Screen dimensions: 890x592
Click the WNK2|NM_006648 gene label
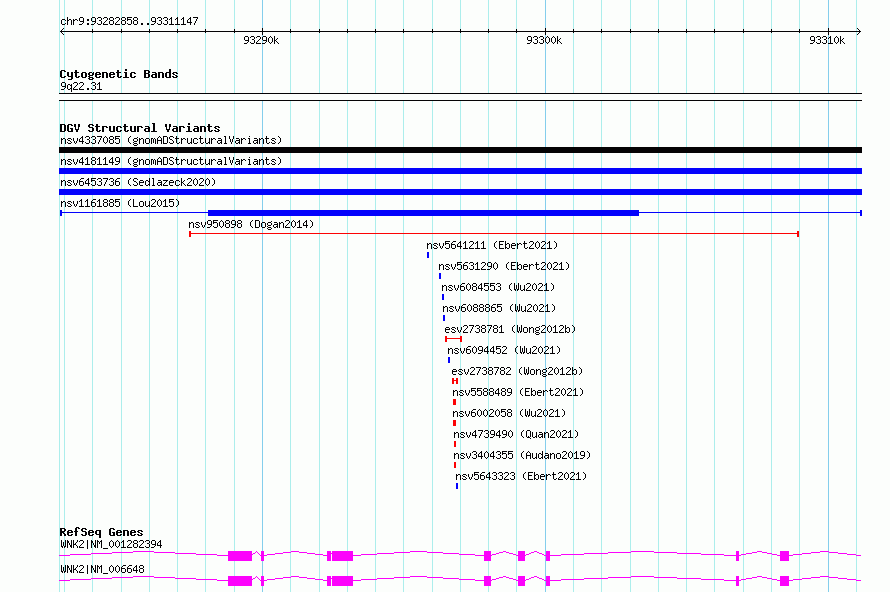coord(102,569)
